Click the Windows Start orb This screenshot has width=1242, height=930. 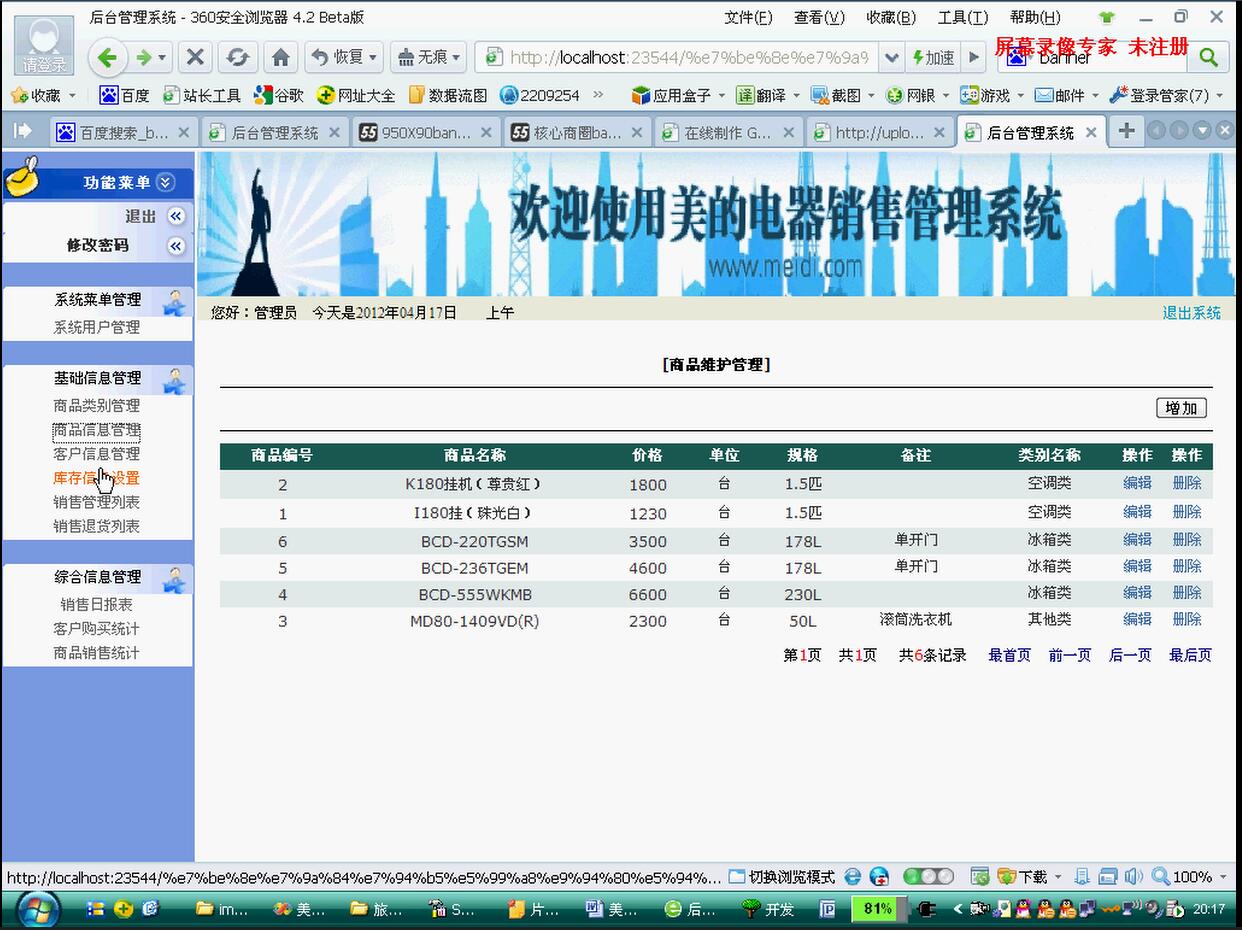tap(39, 909)
